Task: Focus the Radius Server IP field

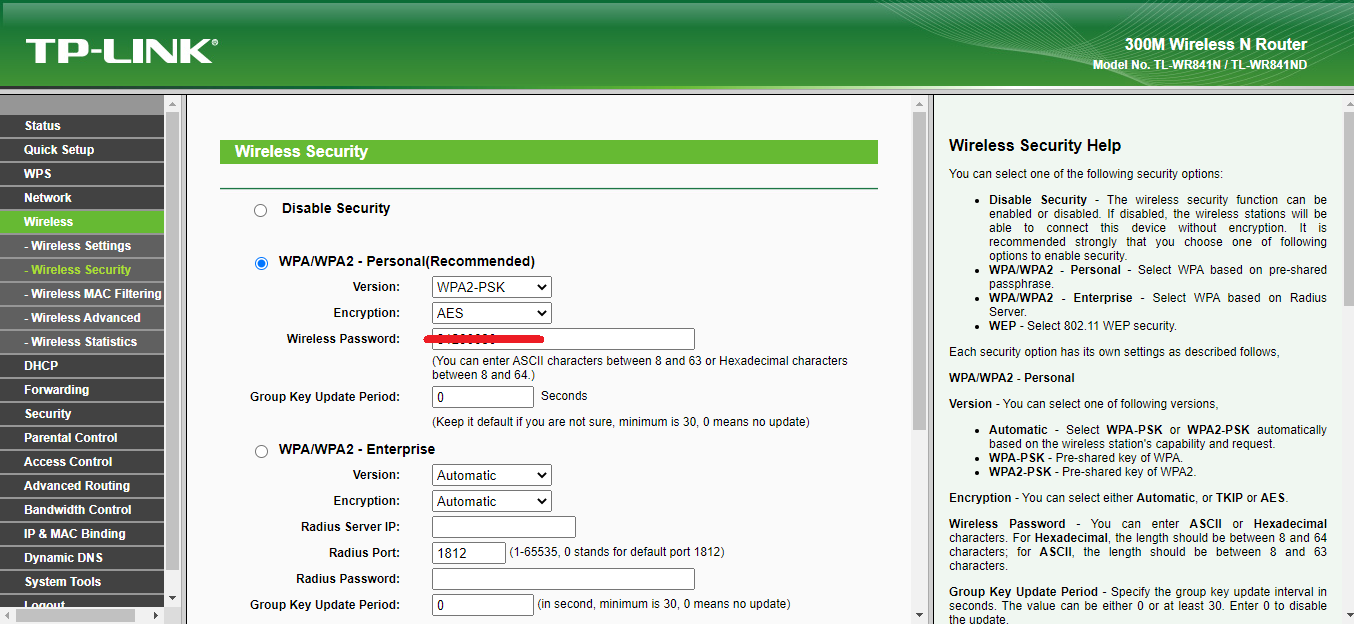Action: click(504, 527)
